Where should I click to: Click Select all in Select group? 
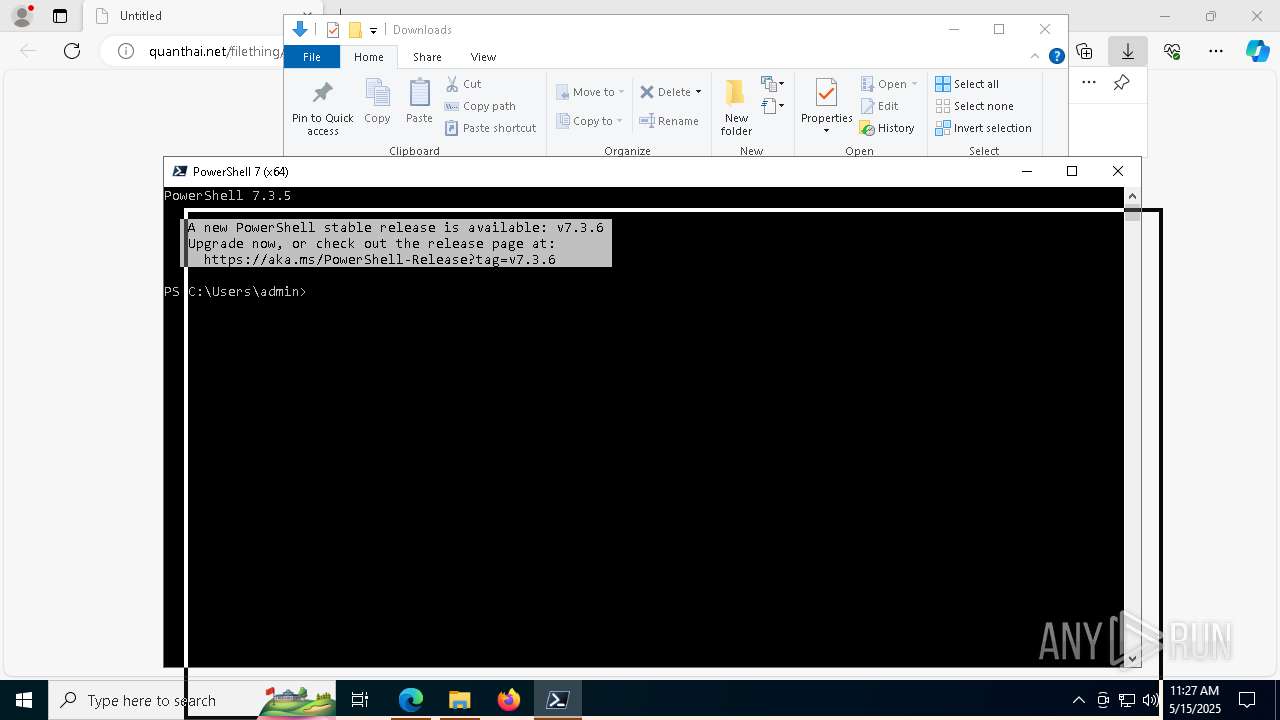click(967, 84)
